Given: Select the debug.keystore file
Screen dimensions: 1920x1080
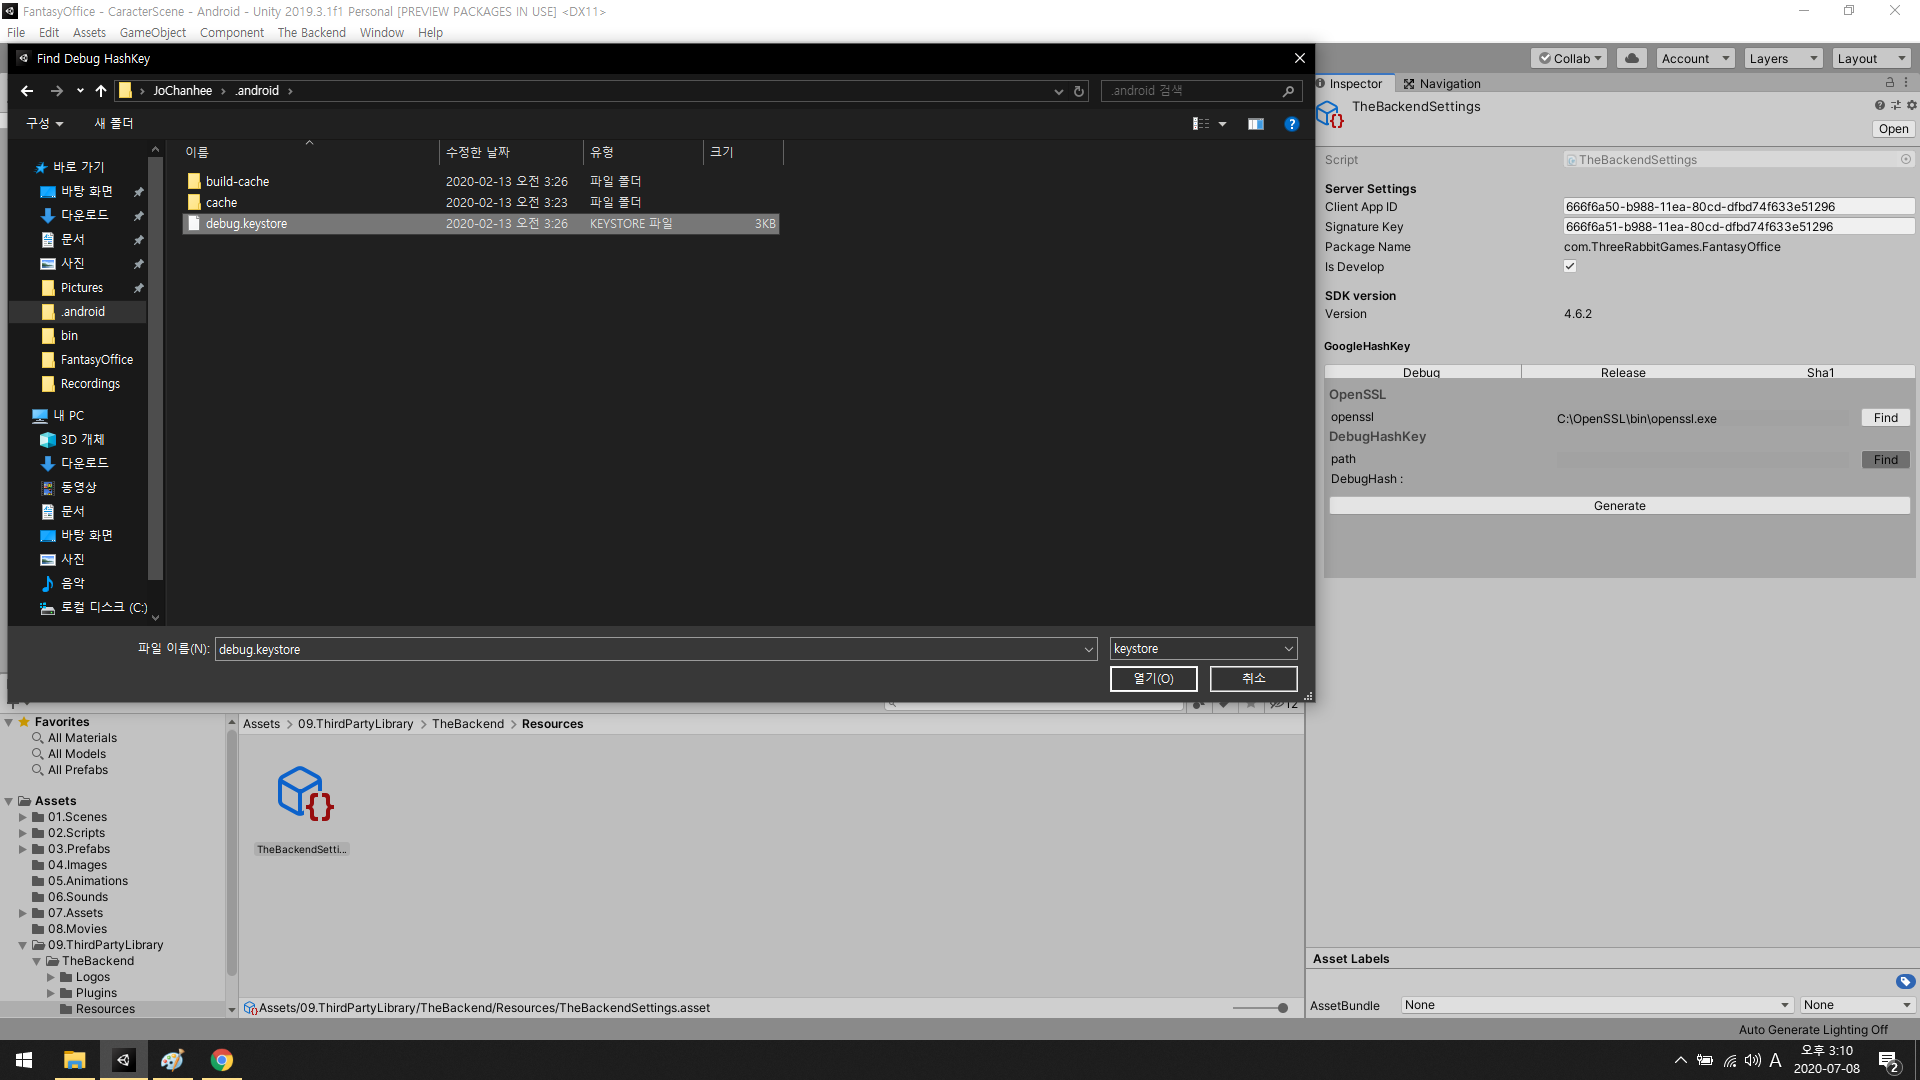Looking at the screenshot, I should click(x=481, y=224).
